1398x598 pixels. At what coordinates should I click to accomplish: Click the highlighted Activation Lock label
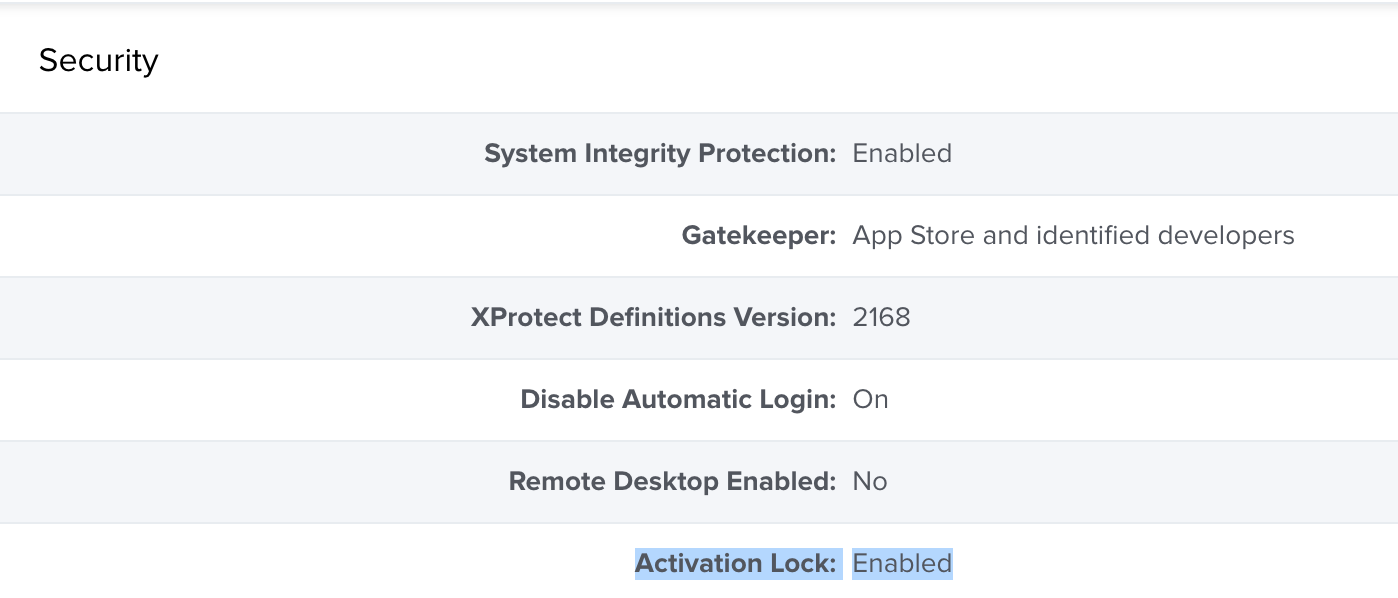pos(739,563)
